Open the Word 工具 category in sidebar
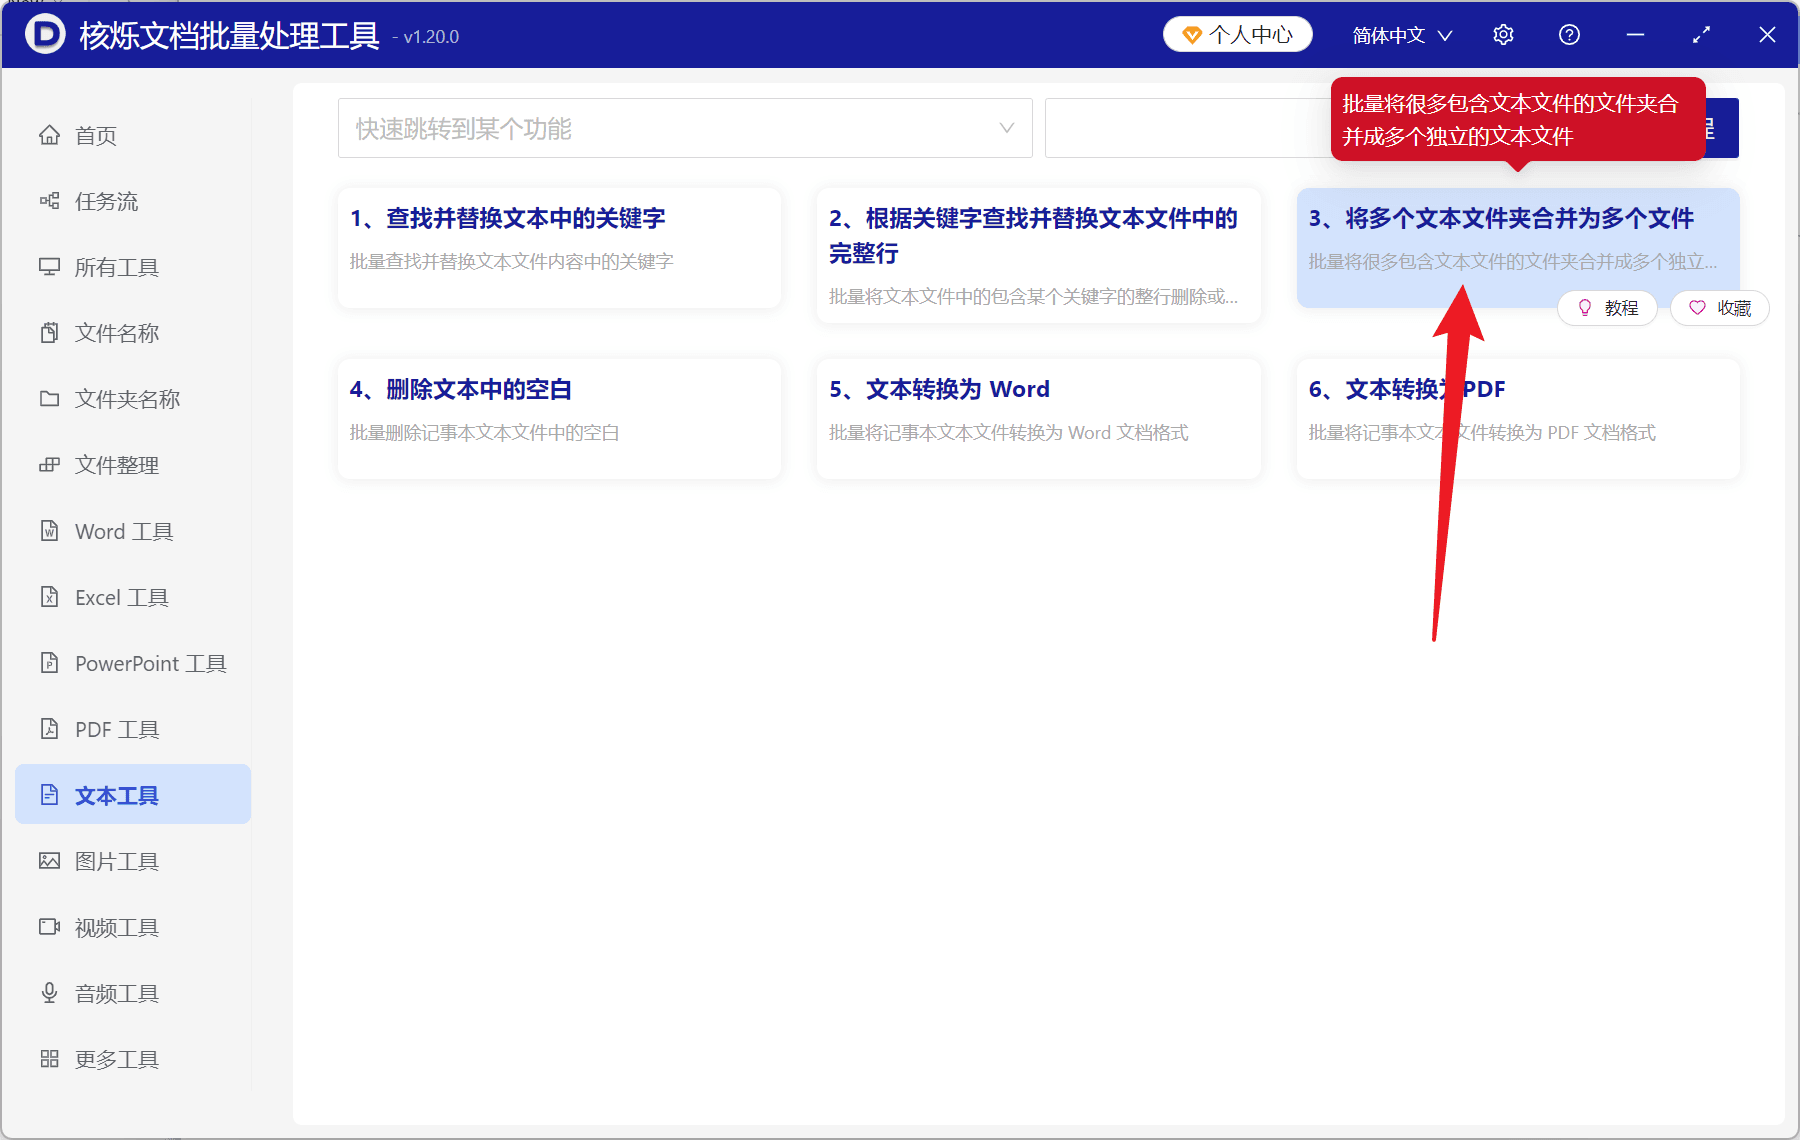Image resolution: width=1800 pixels, height=1140 pixels. [x=122, y=531]
